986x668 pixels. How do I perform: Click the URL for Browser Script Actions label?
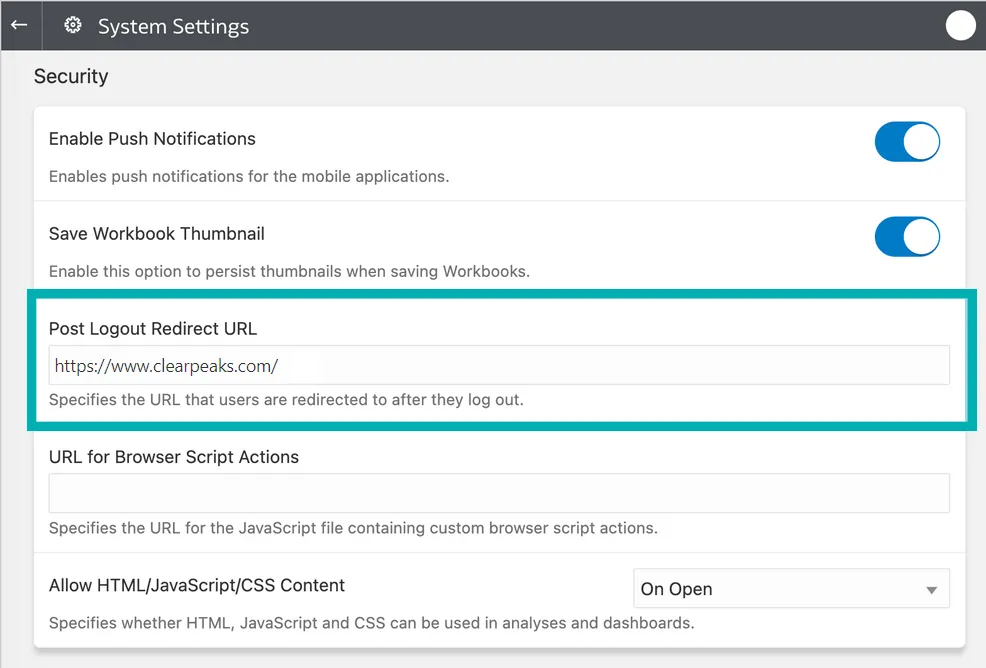click(174, 457)
